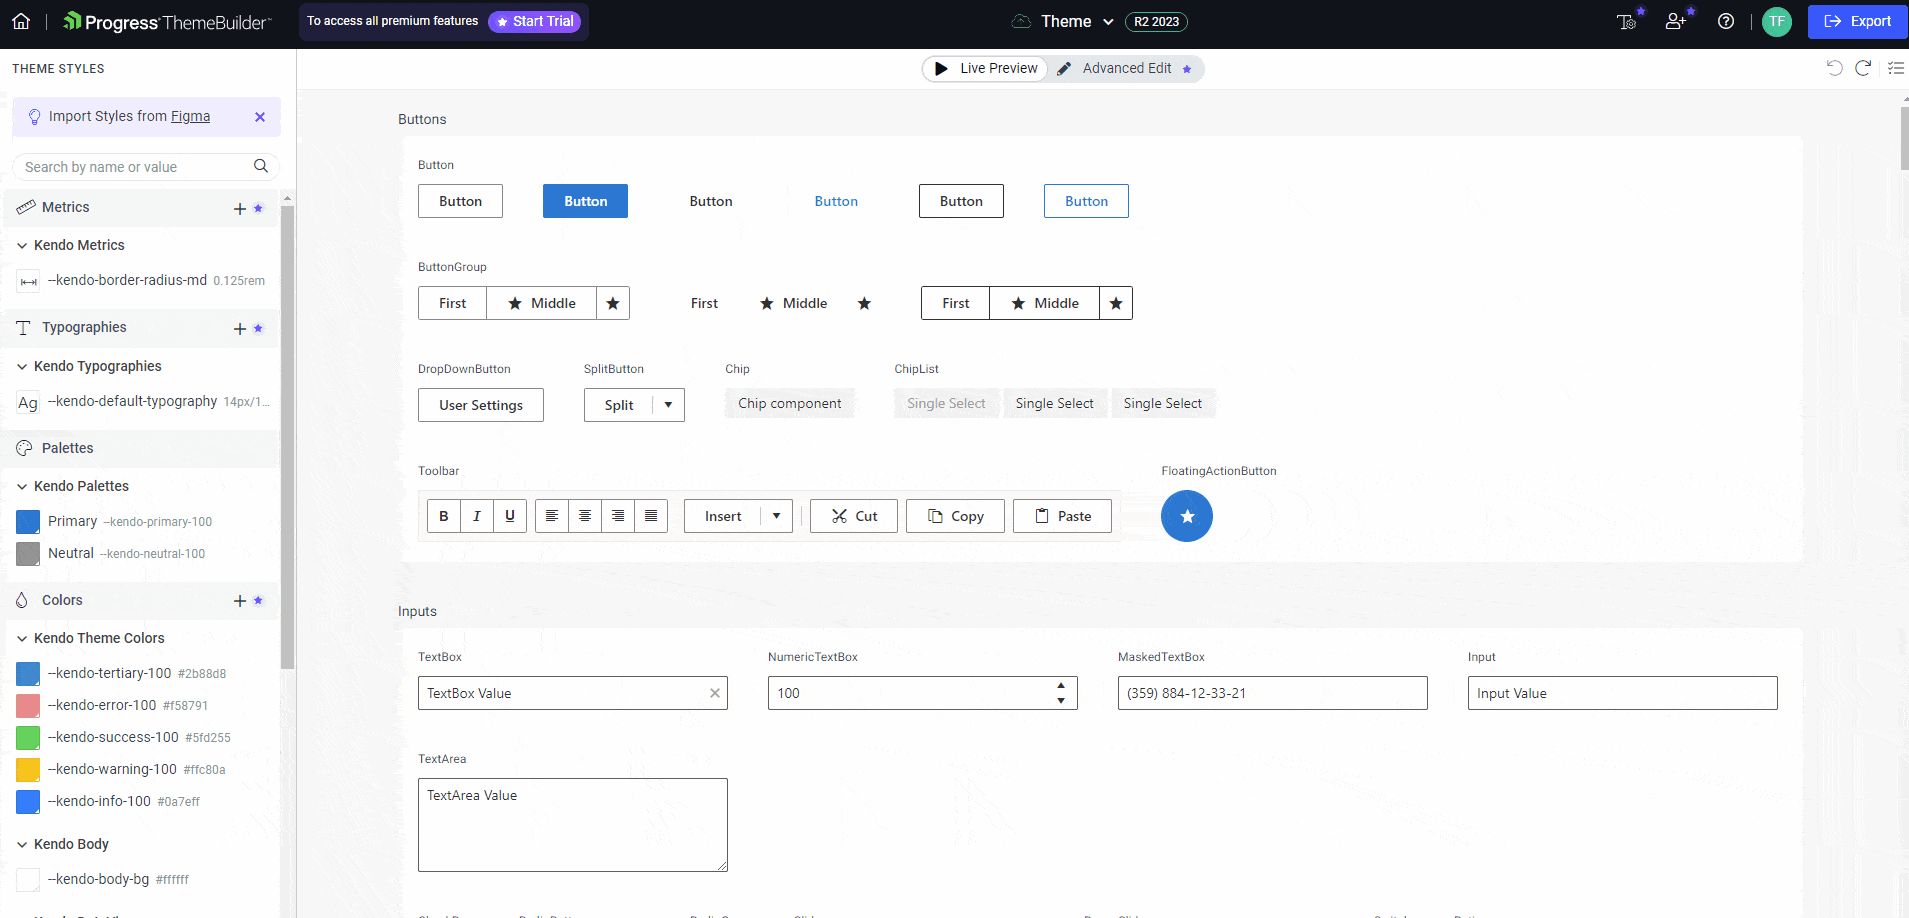Select align left in toolbar
This screenshot has height=918, width=1909.
coord(552,516)
